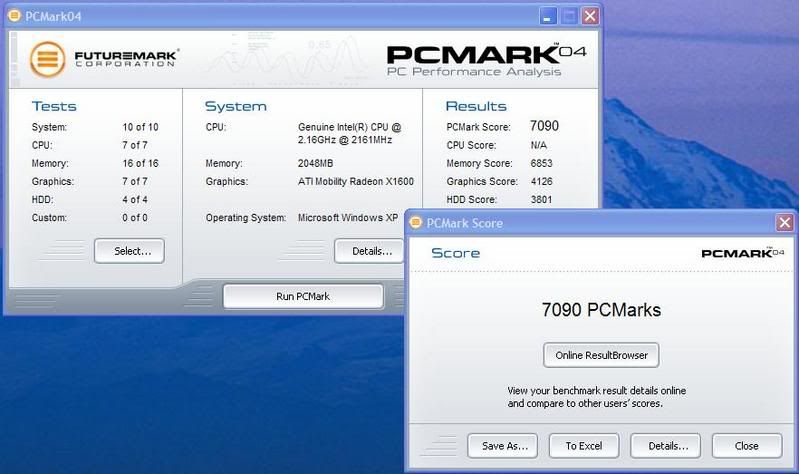This screenshot has height=474, width=799.
Task: Click 'View your benchmark result details online' text
Action: point(597,390)
